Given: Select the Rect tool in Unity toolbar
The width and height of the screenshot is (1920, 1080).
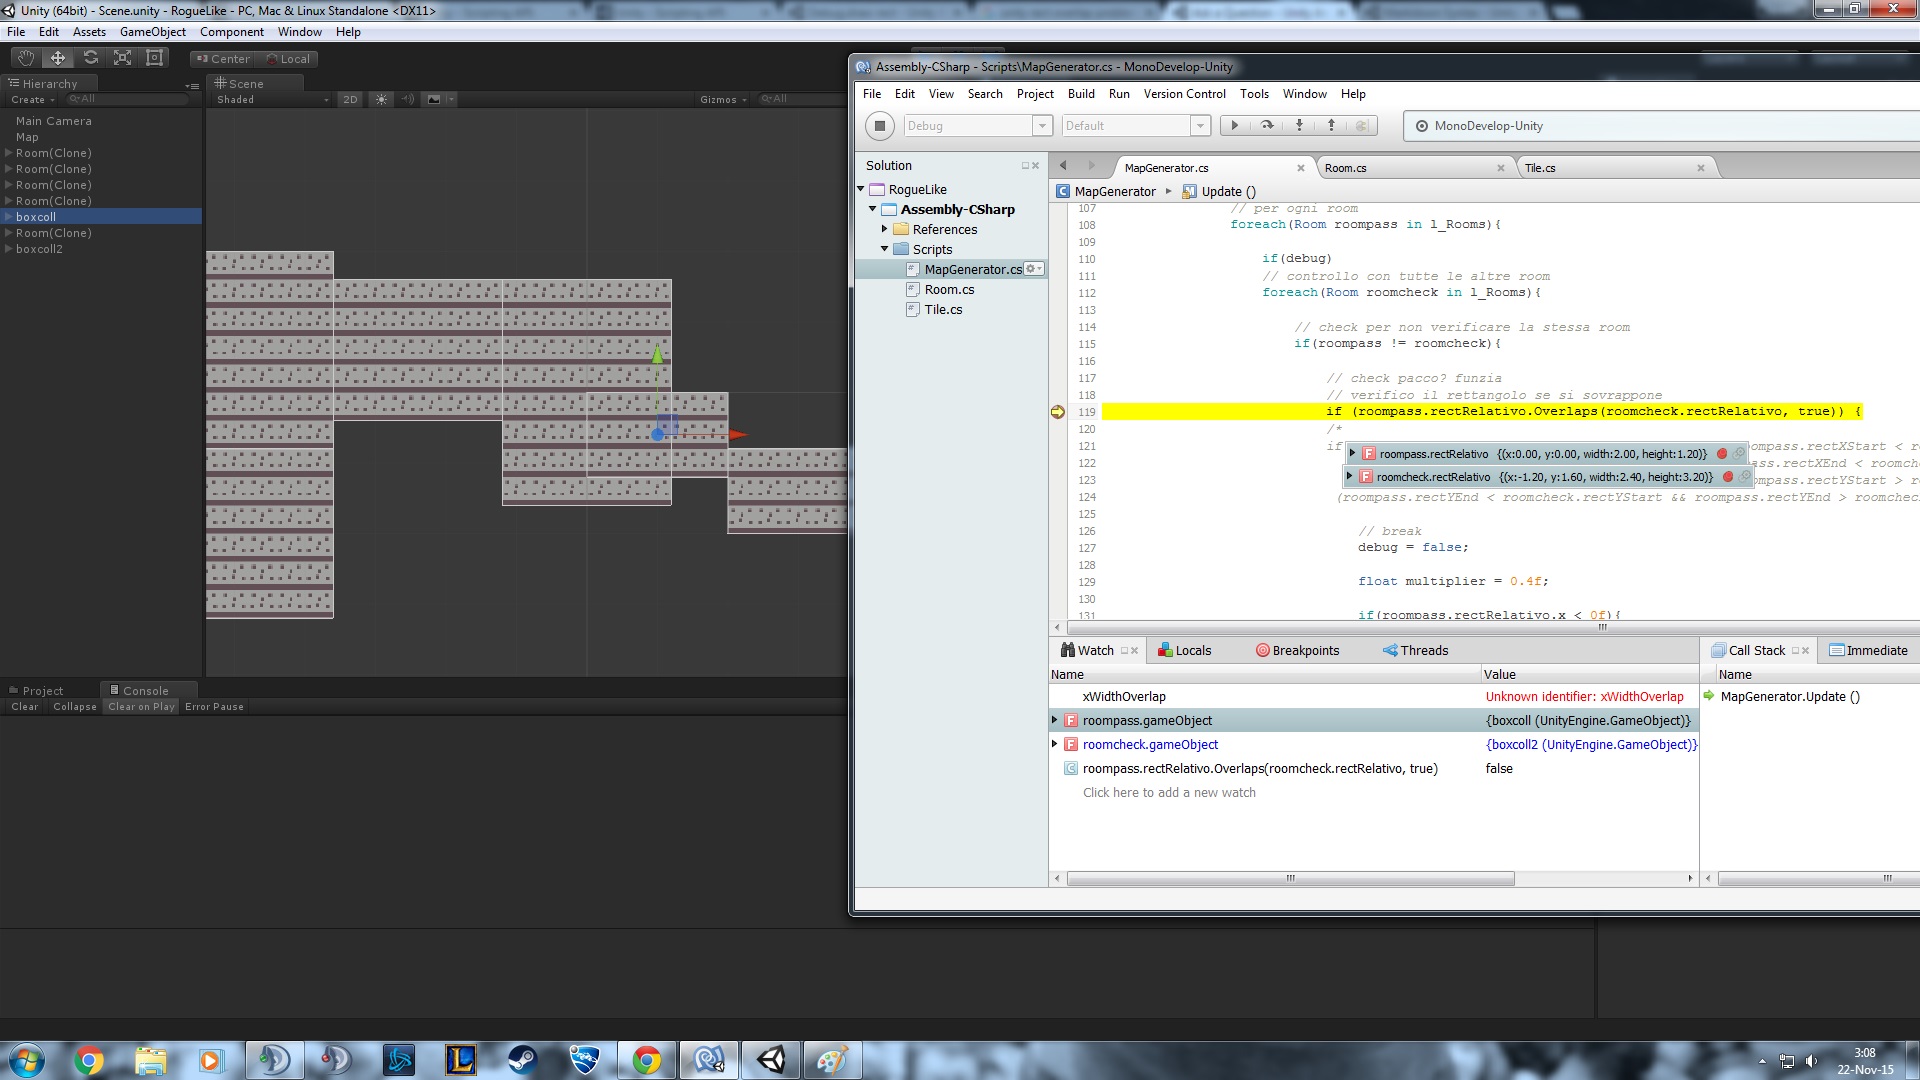Looking at the screenshot, I should (154, 58).
